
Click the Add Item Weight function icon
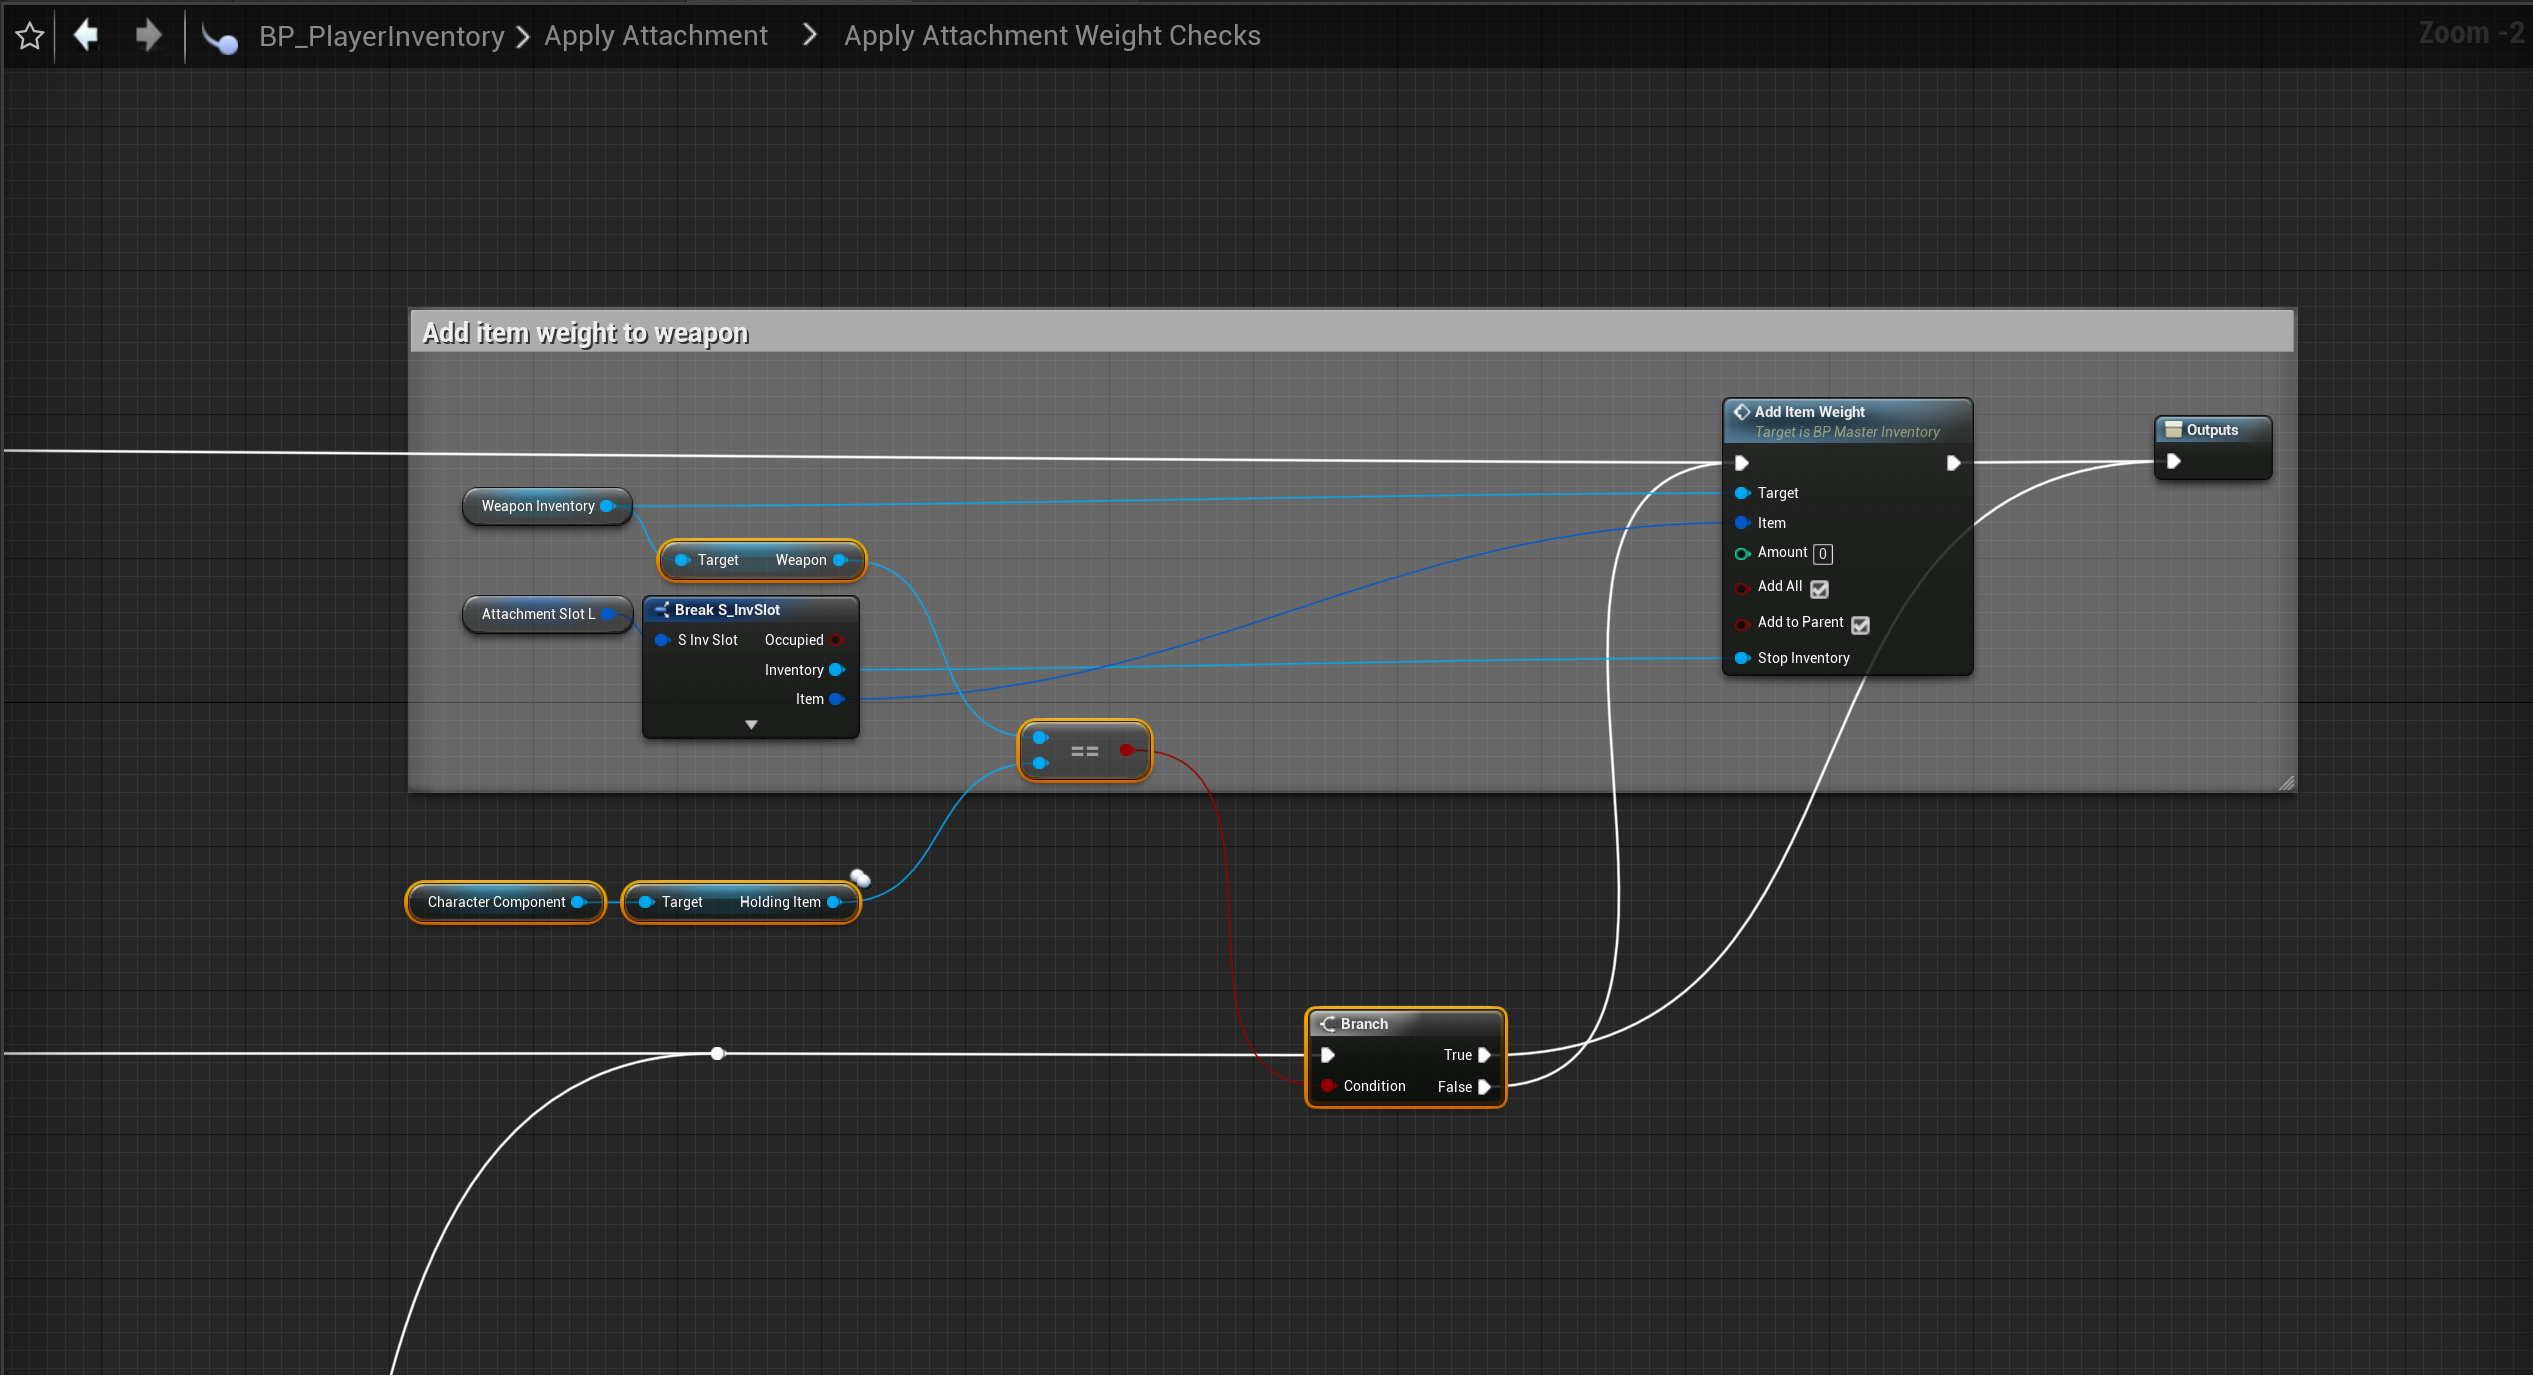1741,412
